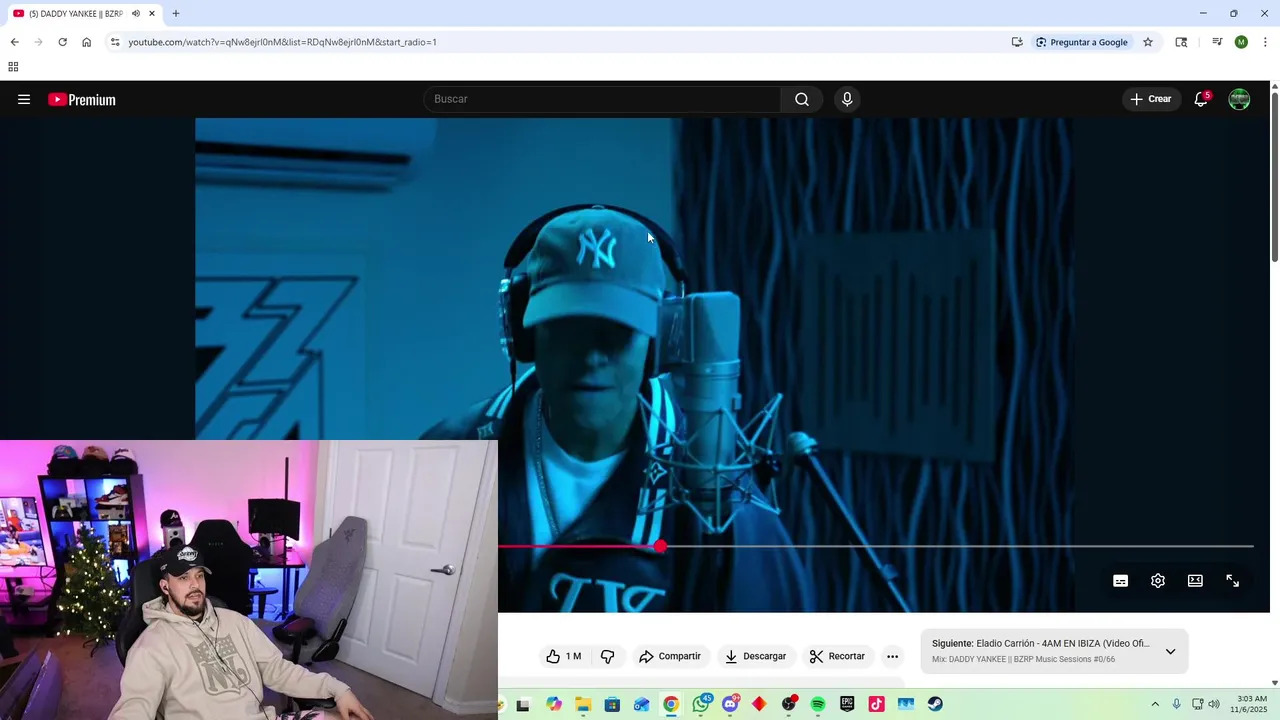Install the app via address bar icon
The height and width of the screenshot is (720, 1280).
pos(1017,42)
